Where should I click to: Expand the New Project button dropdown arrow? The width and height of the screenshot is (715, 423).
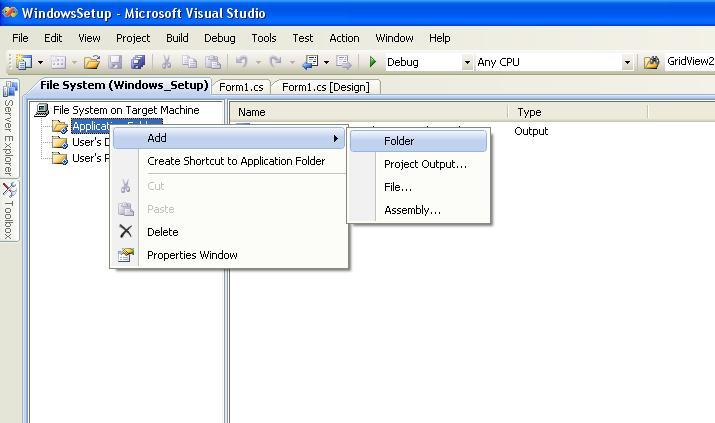pyautogui.click(x=40, y=62)
